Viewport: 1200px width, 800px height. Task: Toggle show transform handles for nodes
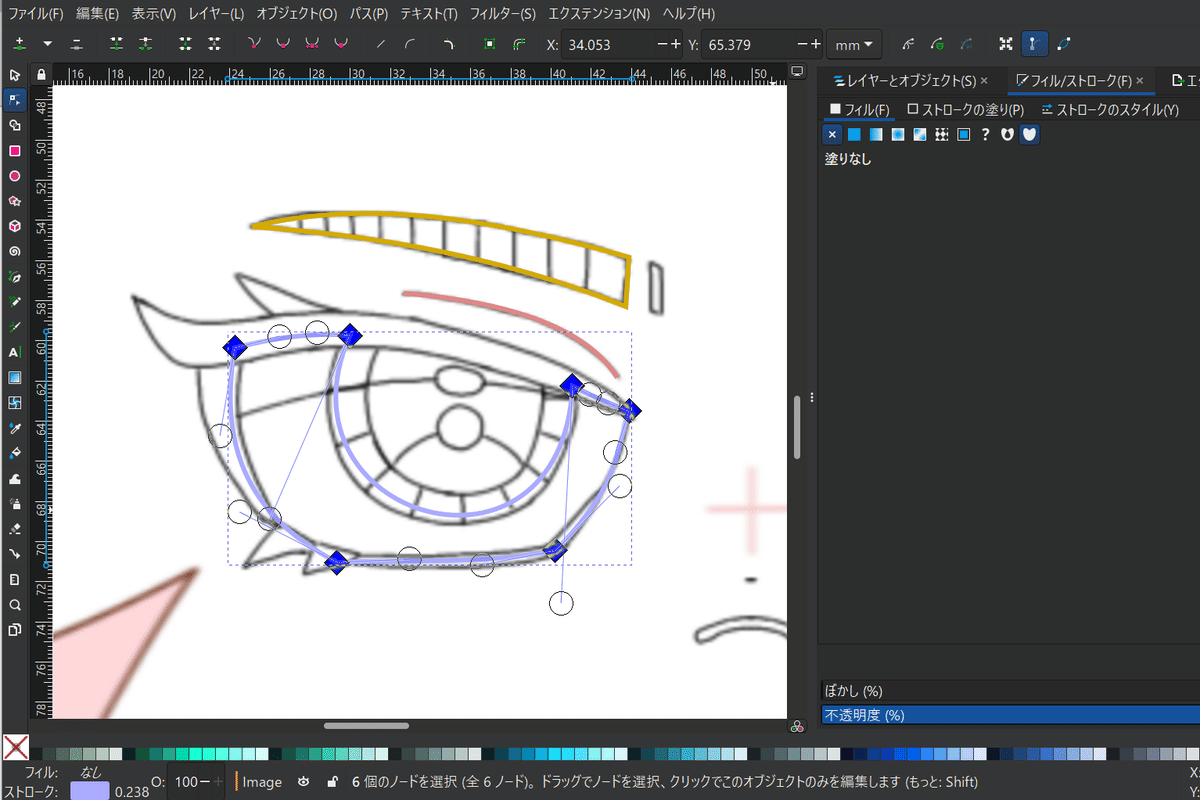[1006, 44]
